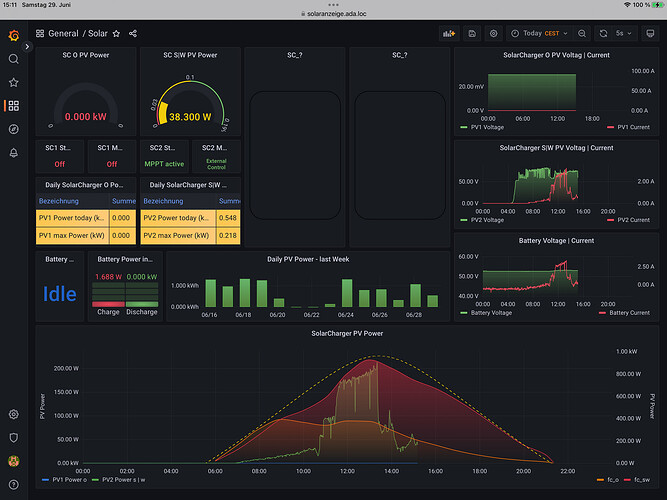The height and width of the screenshot is (500, 667).
Task: Click the 38.300 W gauge reading
Action: 190,117
